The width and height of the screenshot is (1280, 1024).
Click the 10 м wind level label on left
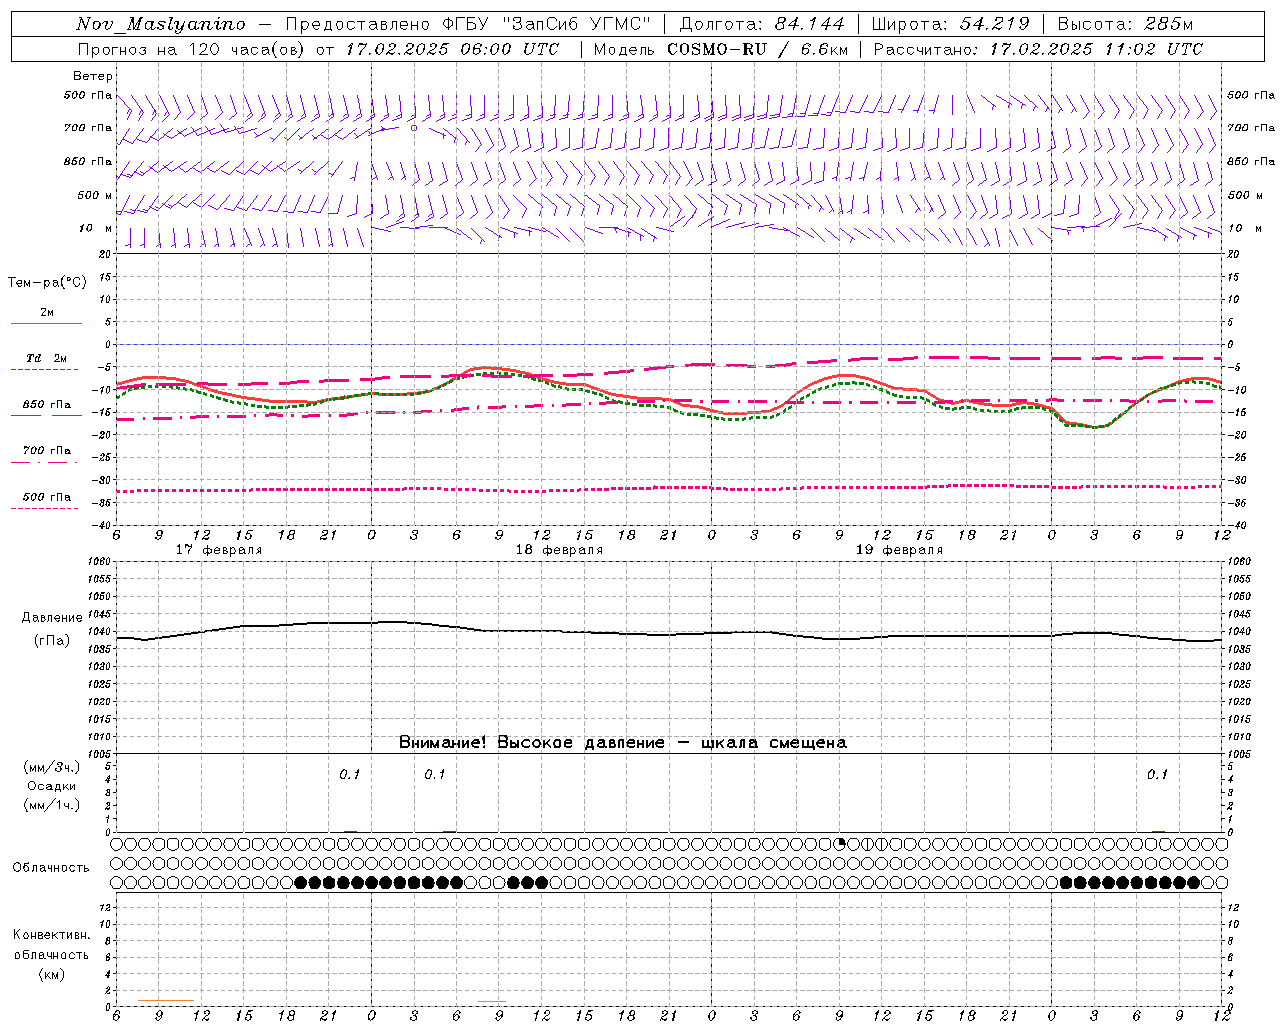(95, 228)
